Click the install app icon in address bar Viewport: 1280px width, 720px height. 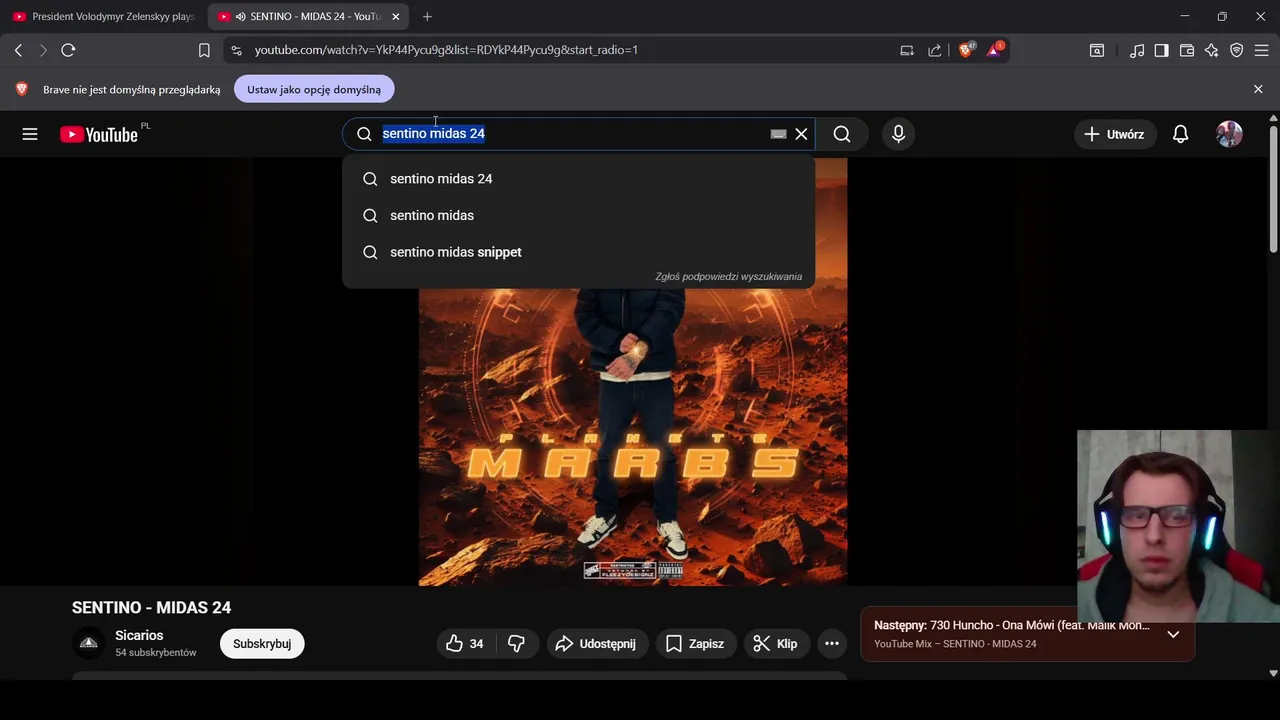(907, 50)
